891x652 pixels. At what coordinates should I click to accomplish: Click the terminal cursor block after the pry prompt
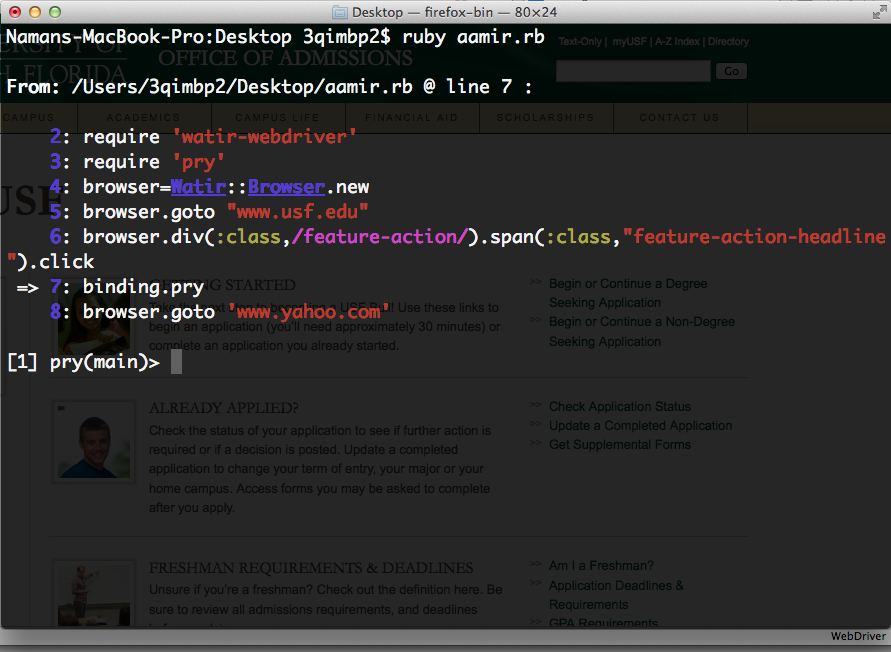(x=177, y=362)
